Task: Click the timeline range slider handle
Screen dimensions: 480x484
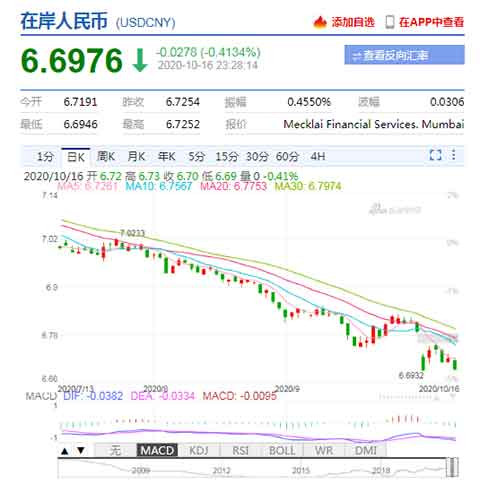Action: [452, 467]
